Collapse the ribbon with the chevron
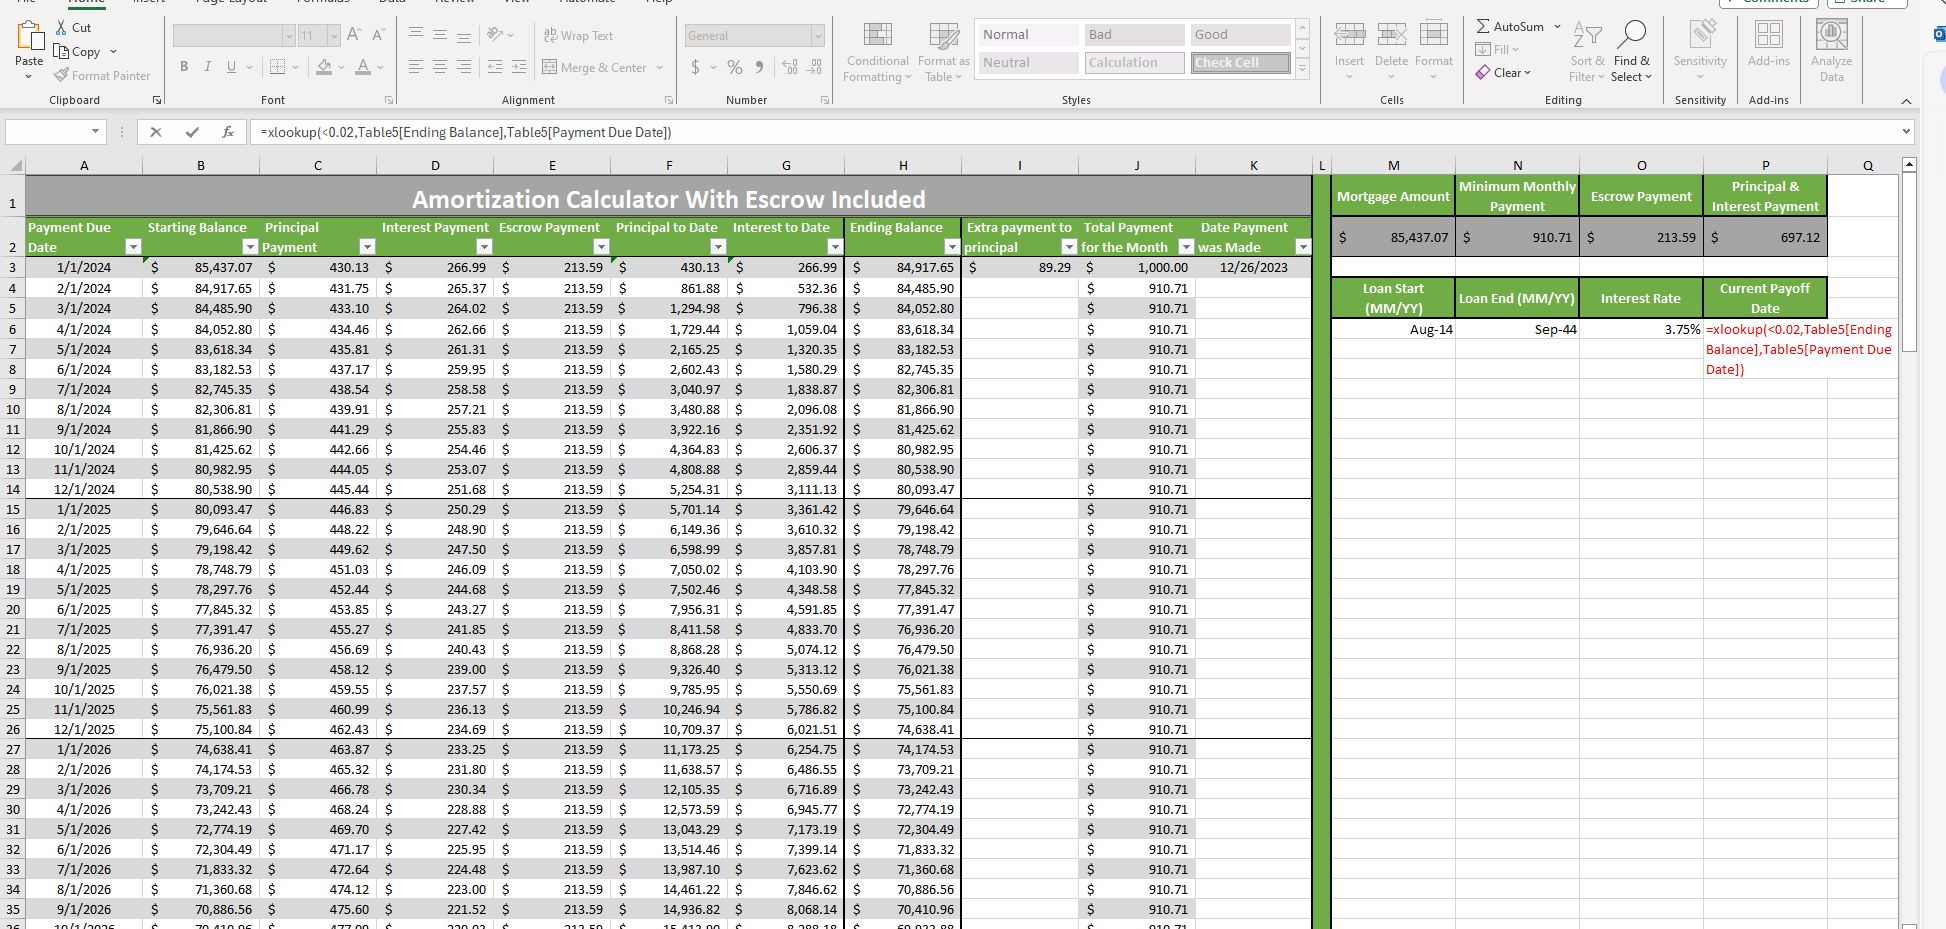This screenshot has width=1946, height=929. [1906, 101]
